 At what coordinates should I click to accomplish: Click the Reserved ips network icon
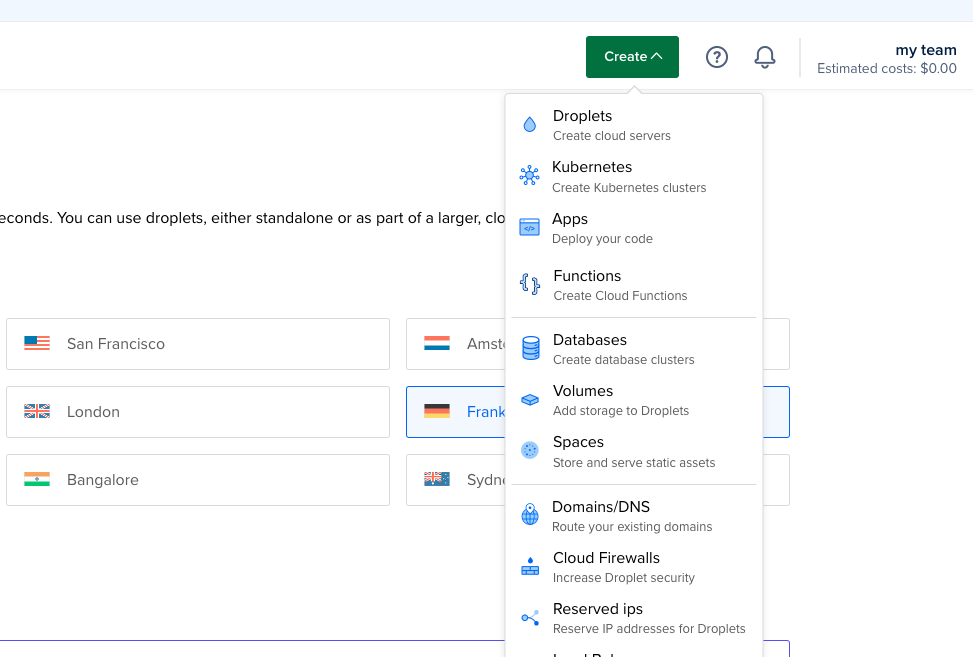click(x=530, y=618)
